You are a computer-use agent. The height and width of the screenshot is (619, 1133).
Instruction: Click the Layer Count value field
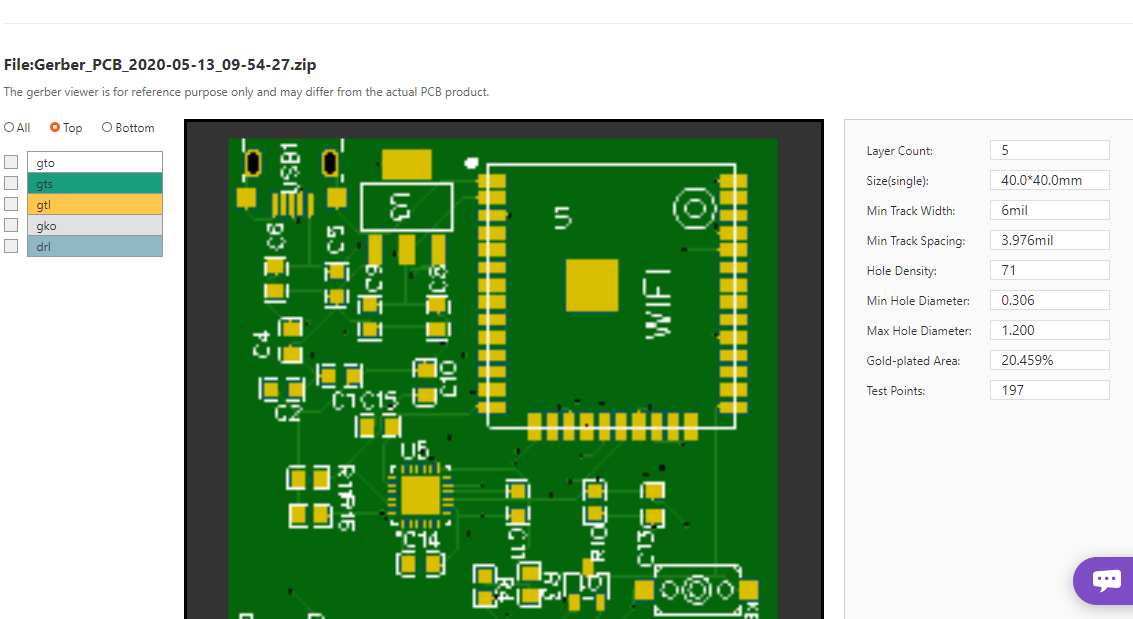[1049, 149]
